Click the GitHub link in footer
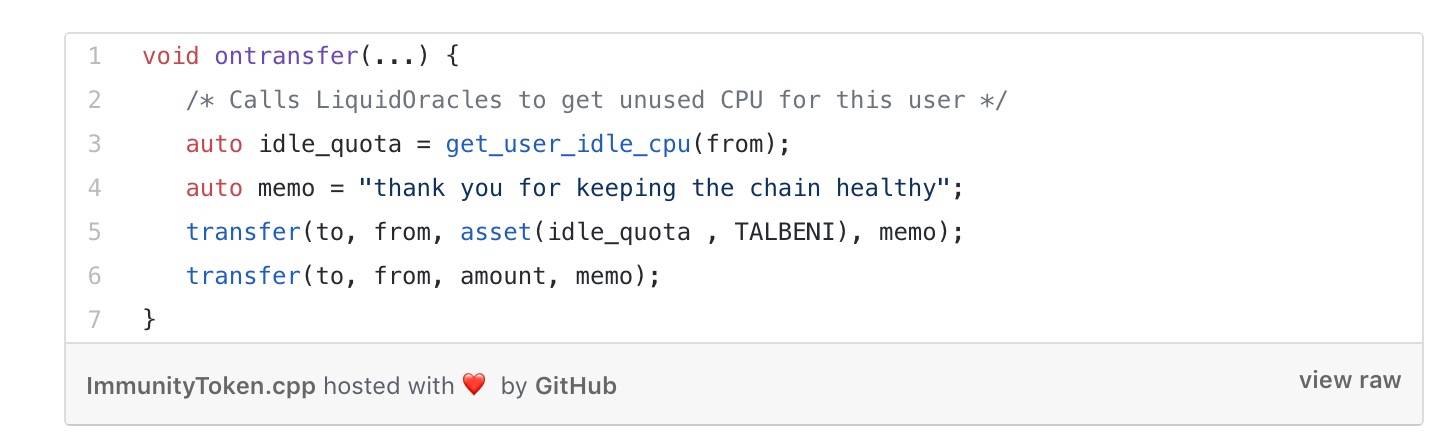Image resolution: width=1454 pixels, height=438 pixels. (x=575, y=385)
